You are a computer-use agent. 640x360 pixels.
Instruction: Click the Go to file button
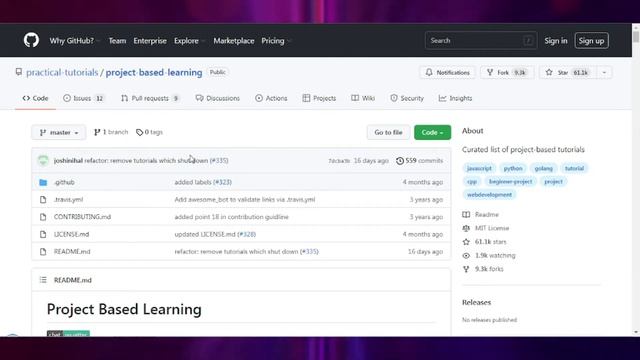pos(388,132)
